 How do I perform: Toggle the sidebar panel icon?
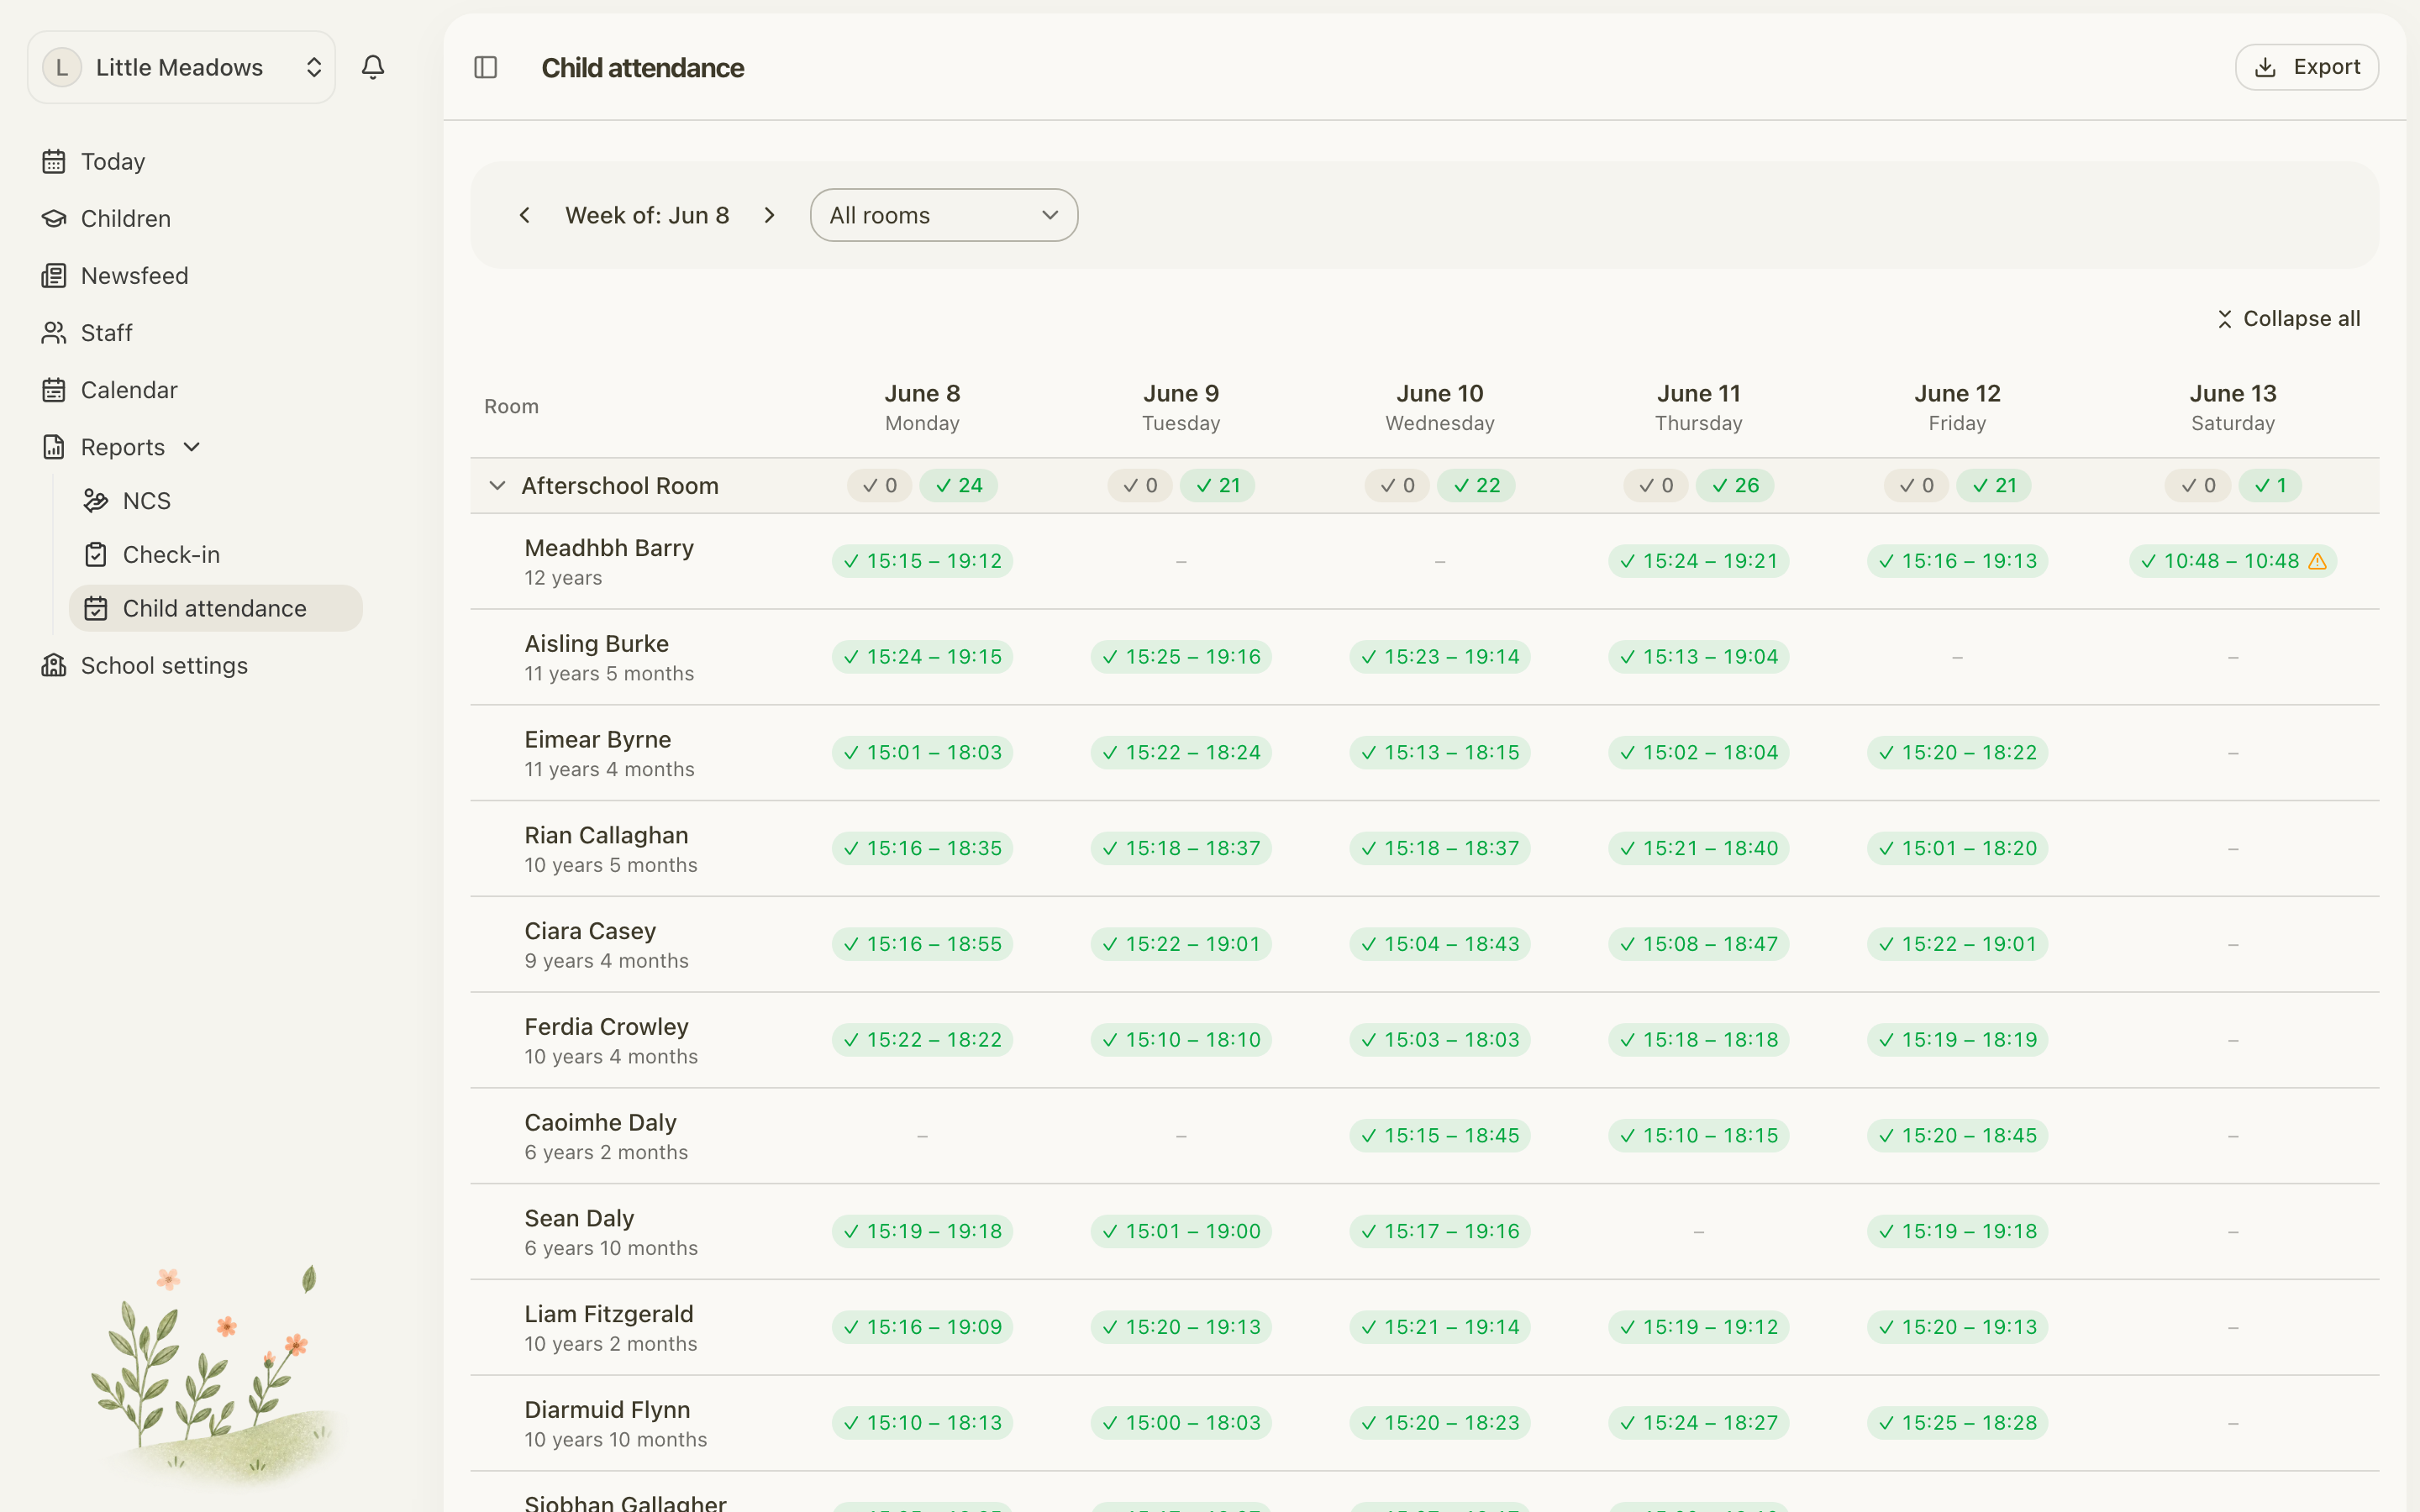486,67
